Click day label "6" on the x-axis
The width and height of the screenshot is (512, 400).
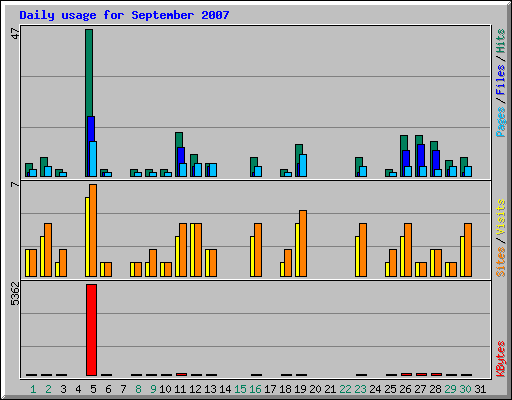[108, 389]
